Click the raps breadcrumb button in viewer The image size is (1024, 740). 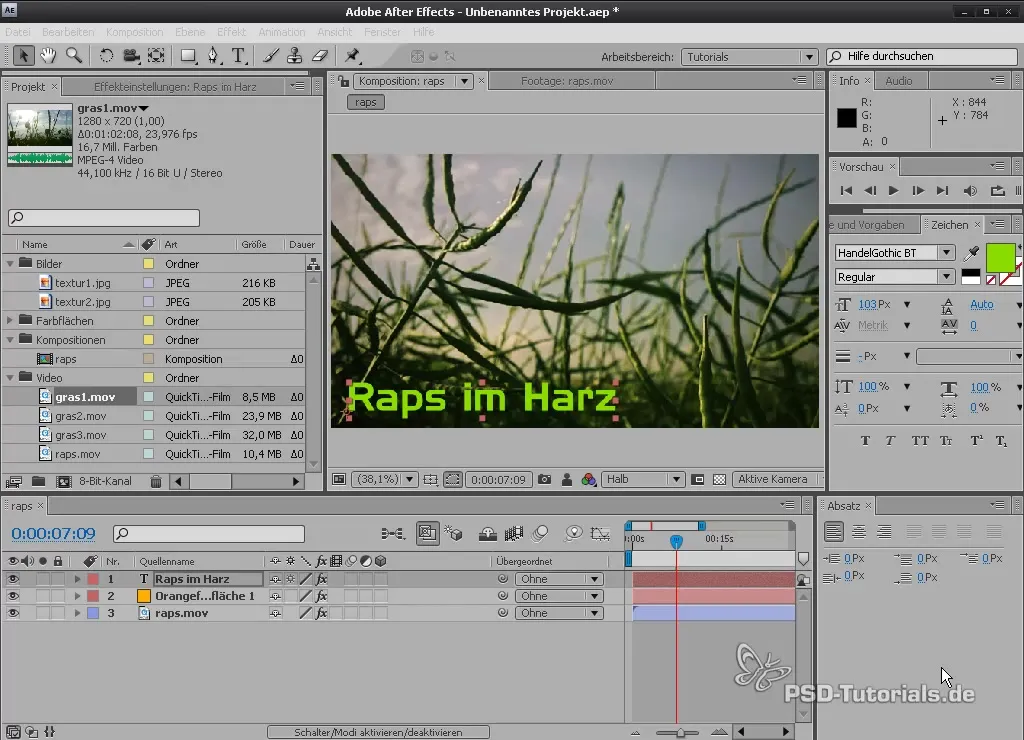pos(366,102)
